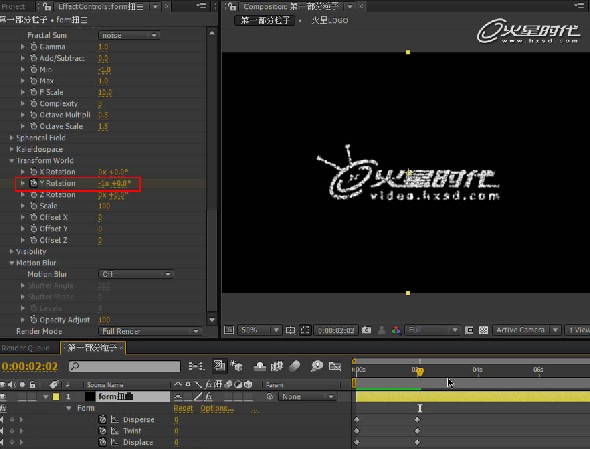Click the Graph Editor icon in timeline
590x449 pixels.
(x=335, y=366)
